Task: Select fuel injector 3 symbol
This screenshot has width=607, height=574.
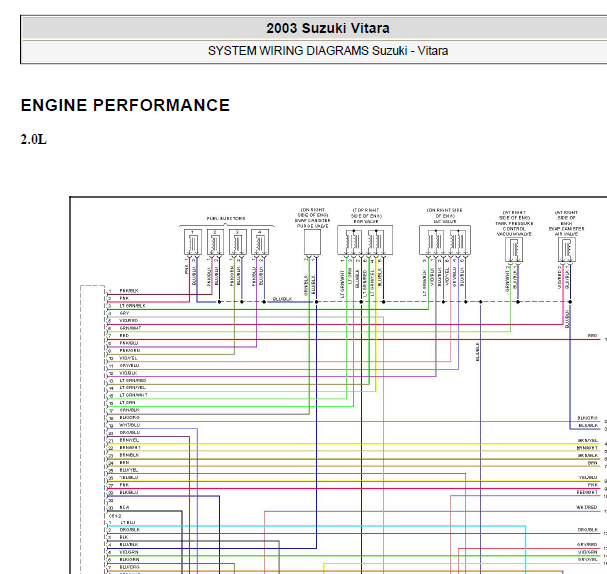Action: tap(238, 242)
